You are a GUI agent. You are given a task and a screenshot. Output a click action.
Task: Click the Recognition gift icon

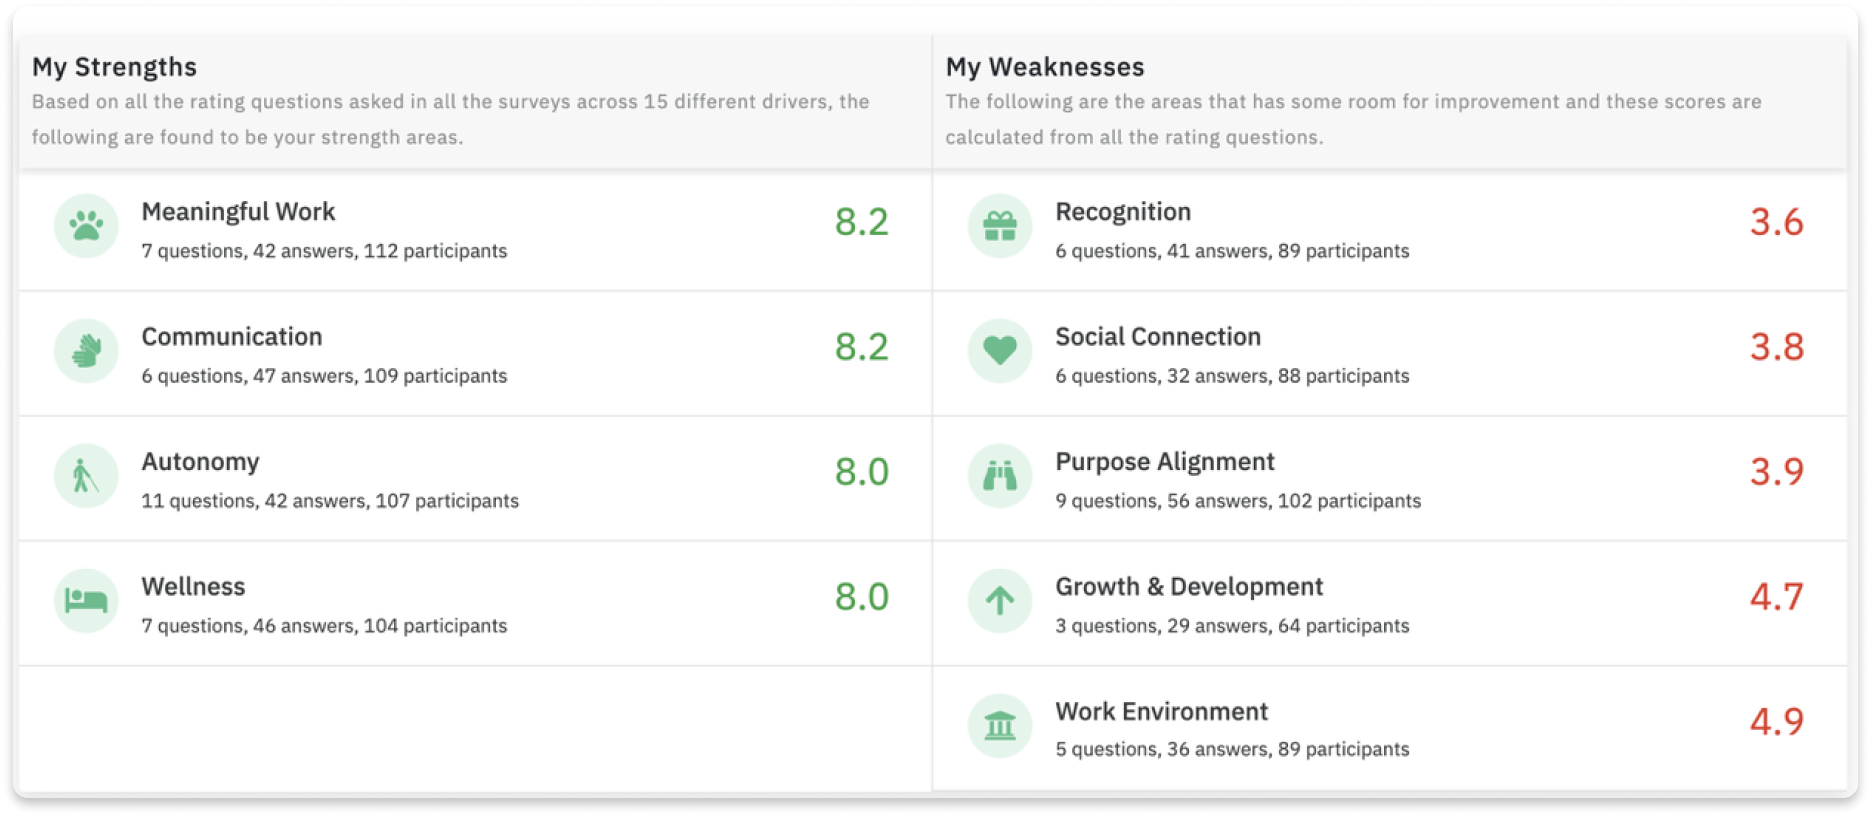click(1000, 226)
